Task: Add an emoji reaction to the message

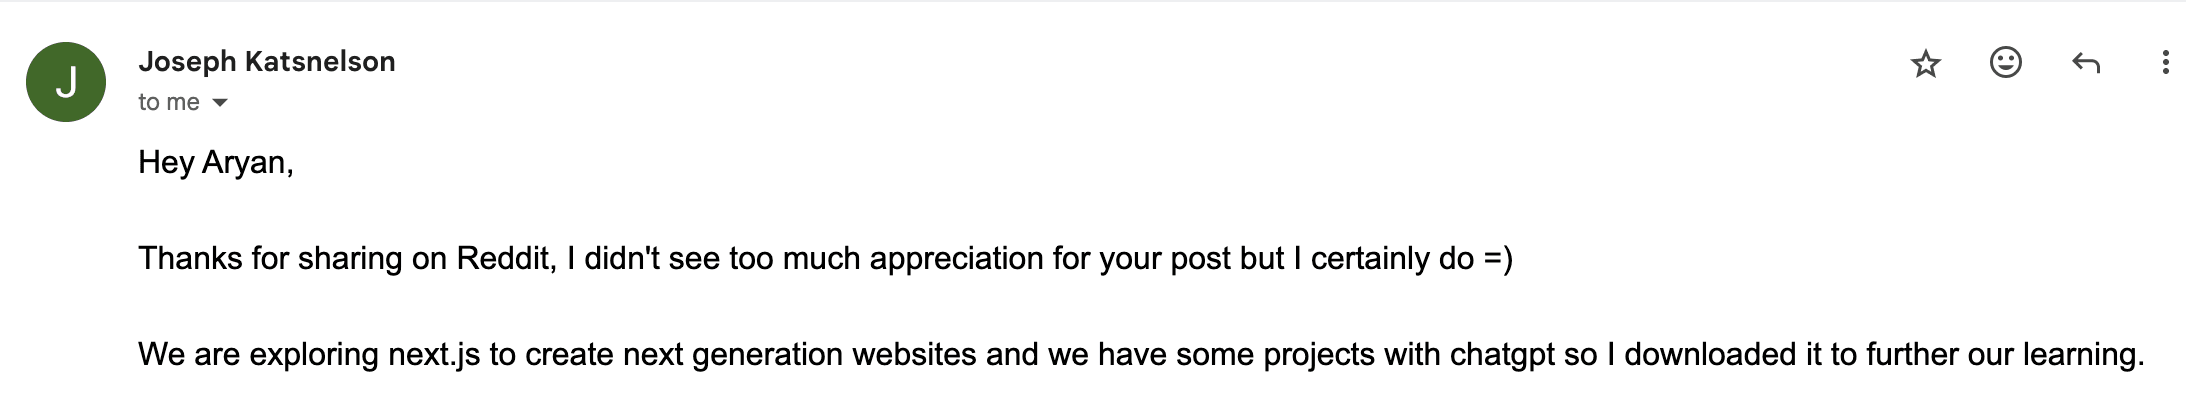Action: click(2005, 63)
